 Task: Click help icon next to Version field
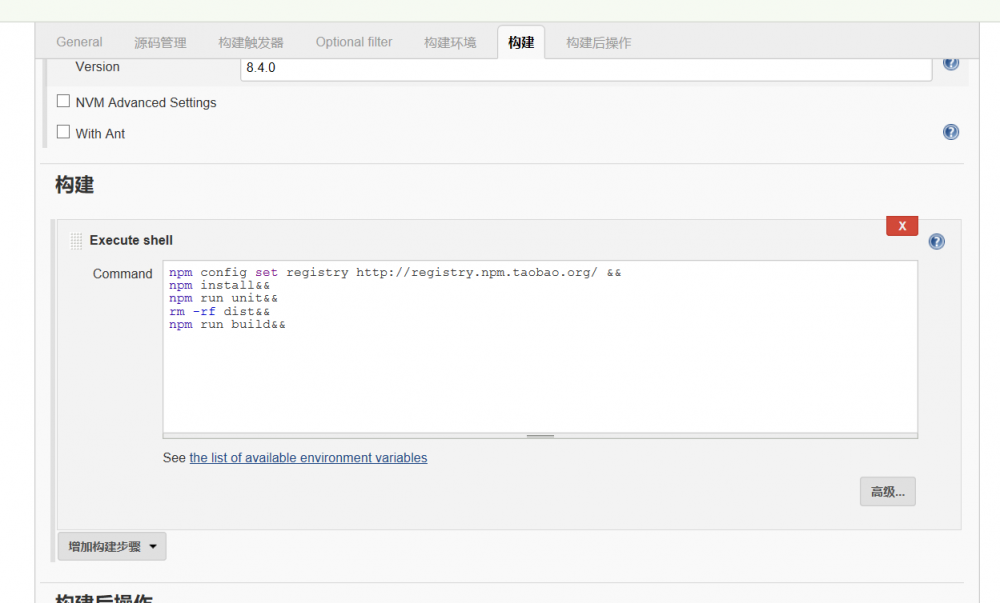[x=950, y=63]
